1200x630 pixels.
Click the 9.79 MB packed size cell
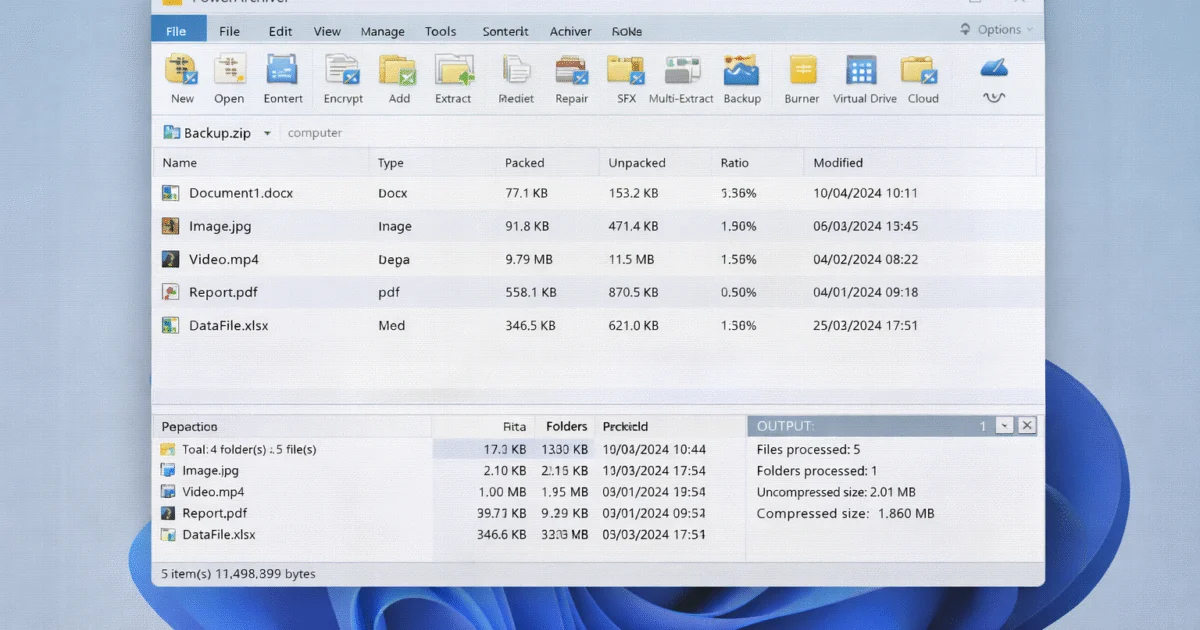tap(529, 259)
